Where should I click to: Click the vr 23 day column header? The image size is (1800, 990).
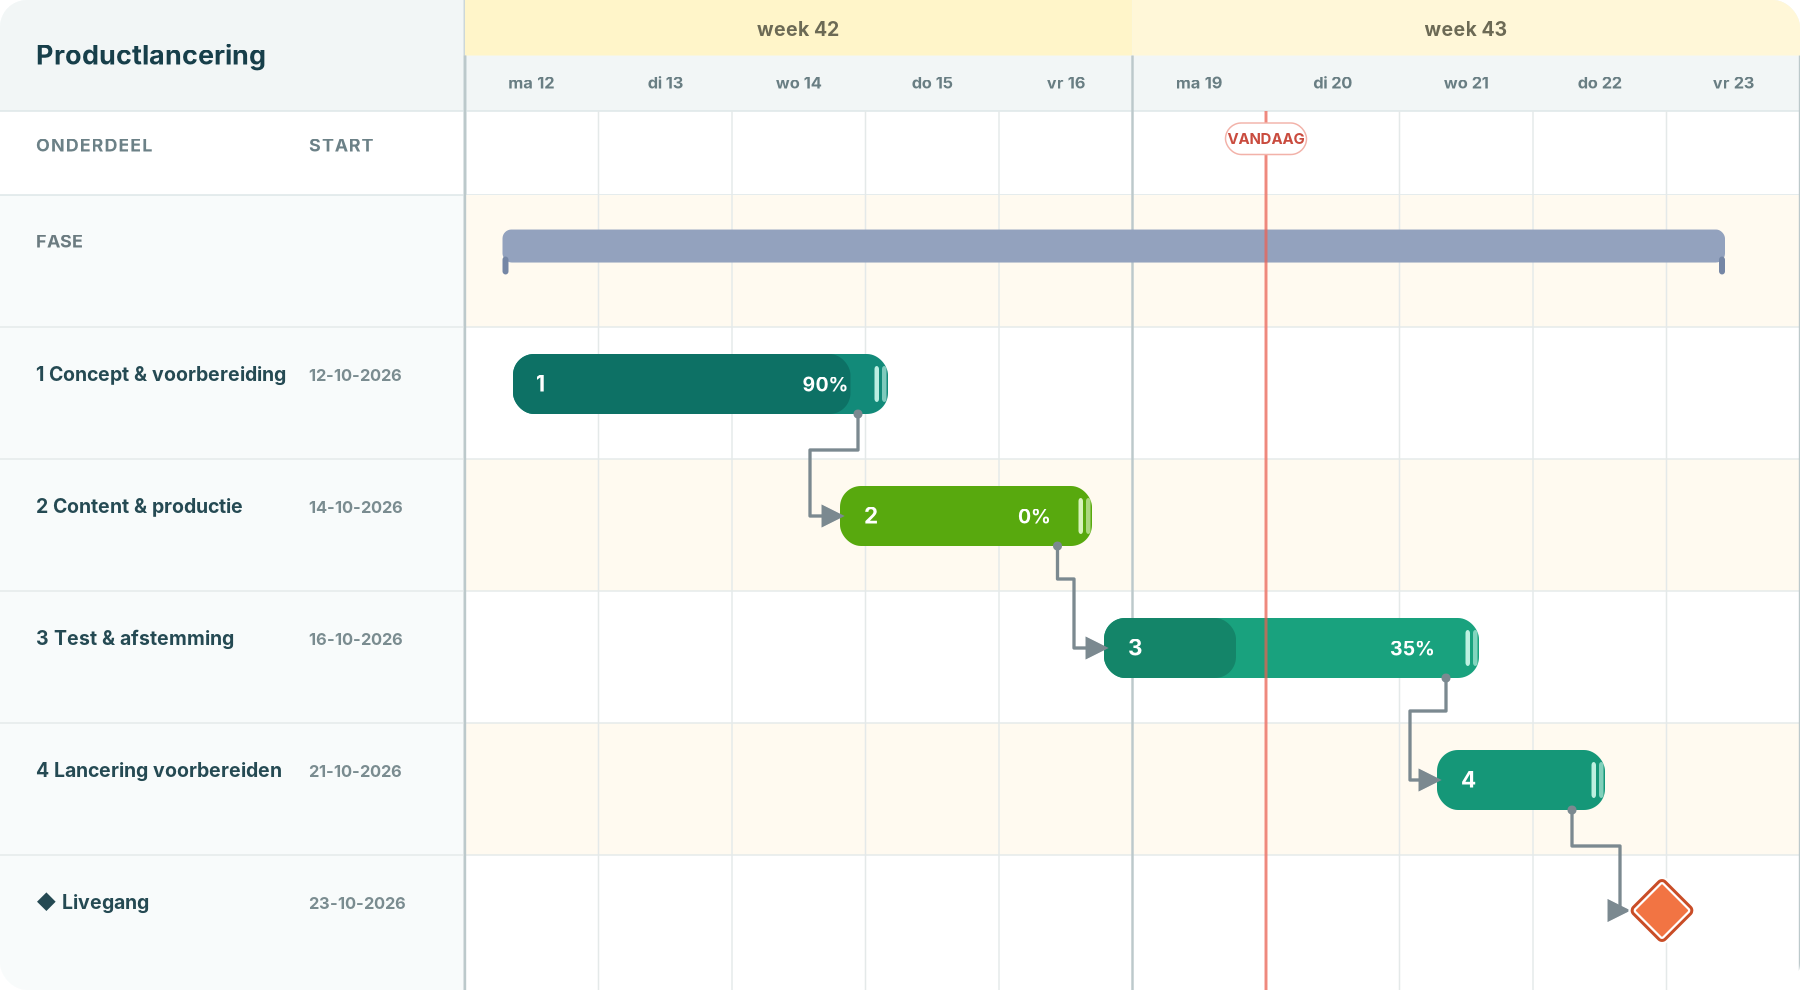click(x=1733, y=83)
